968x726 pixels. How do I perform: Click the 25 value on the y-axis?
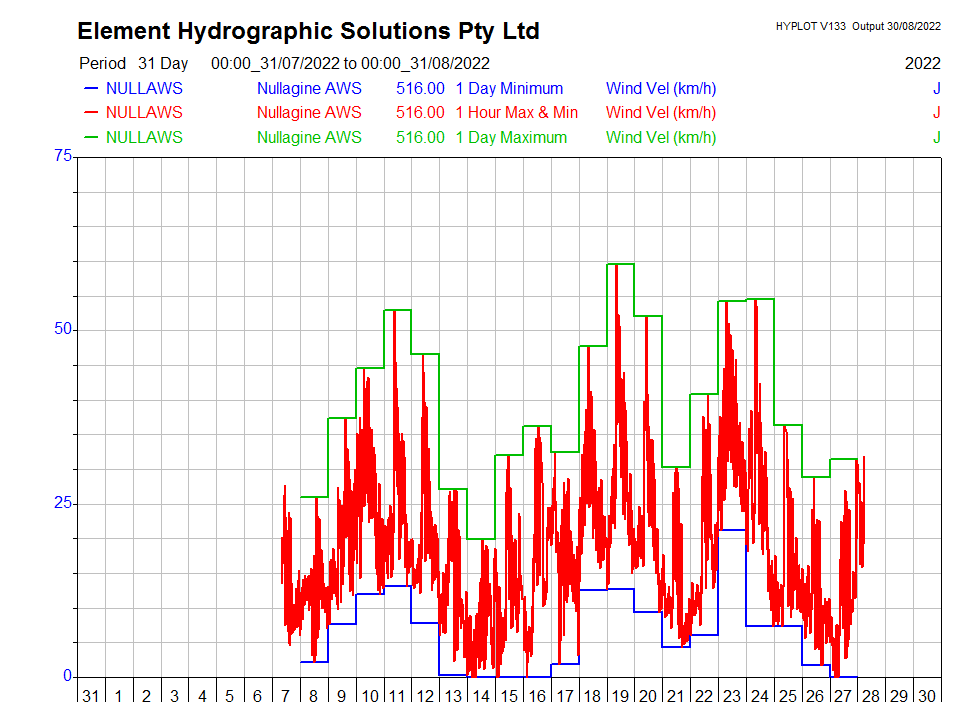[63, 503]
